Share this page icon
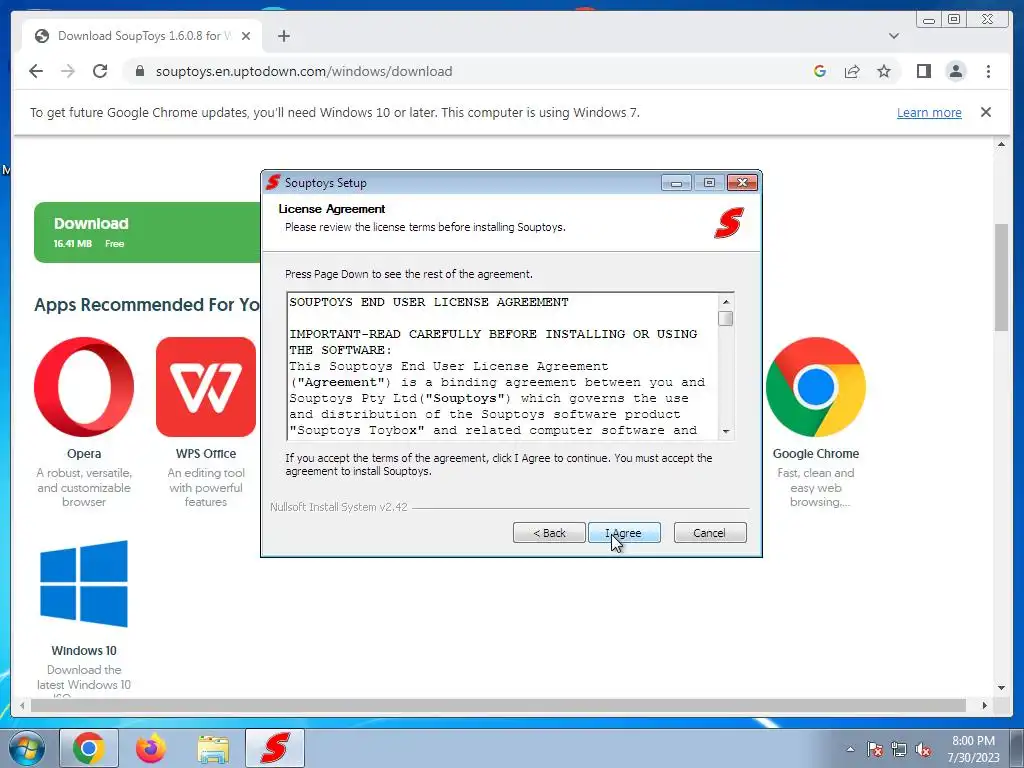Viewport: 1024px width, 768px height. pos(852,71)
